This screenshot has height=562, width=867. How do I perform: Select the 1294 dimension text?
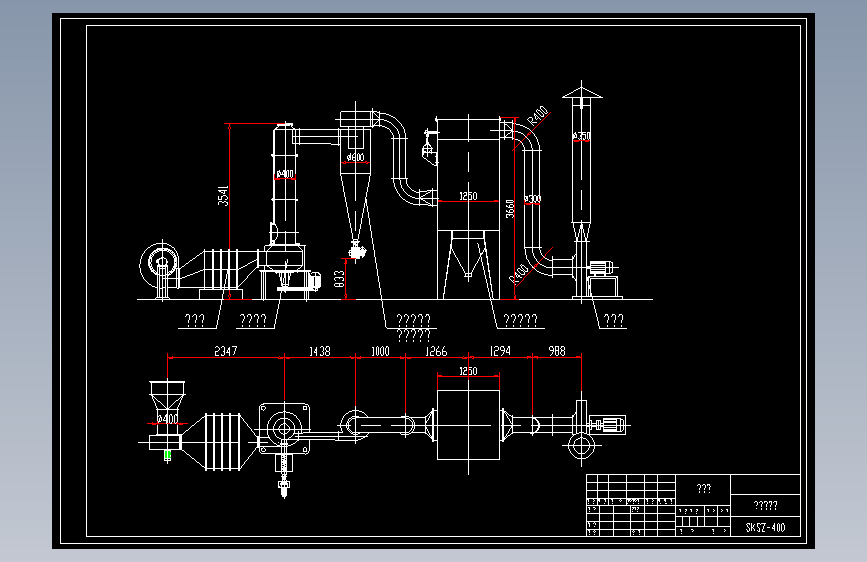(x=500, y=351)
